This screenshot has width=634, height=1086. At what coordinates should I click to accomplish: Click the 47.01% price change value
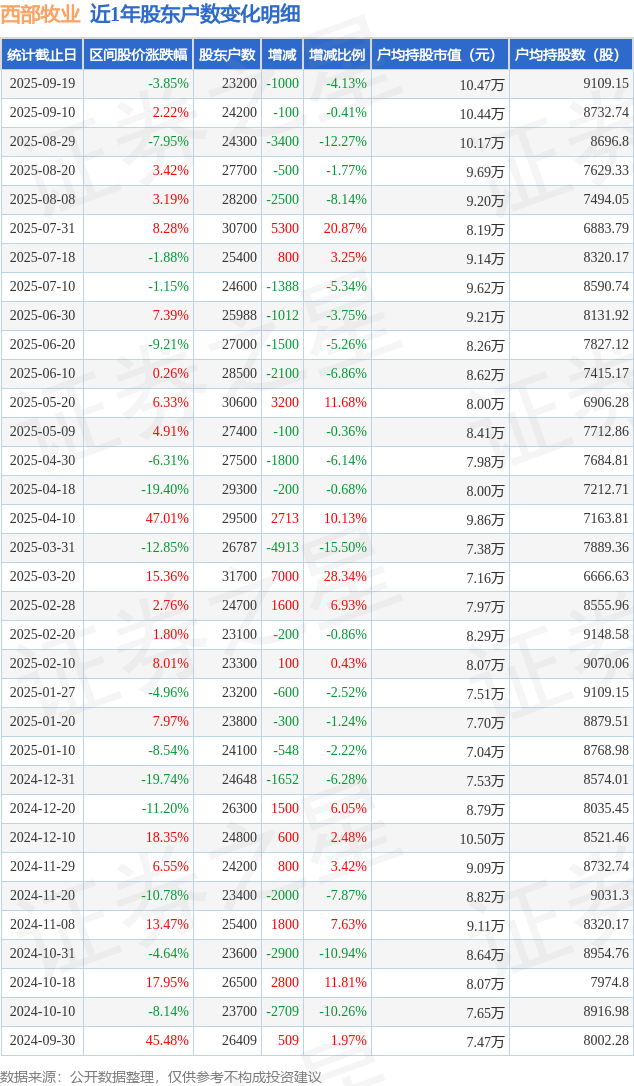coord(167,518)
